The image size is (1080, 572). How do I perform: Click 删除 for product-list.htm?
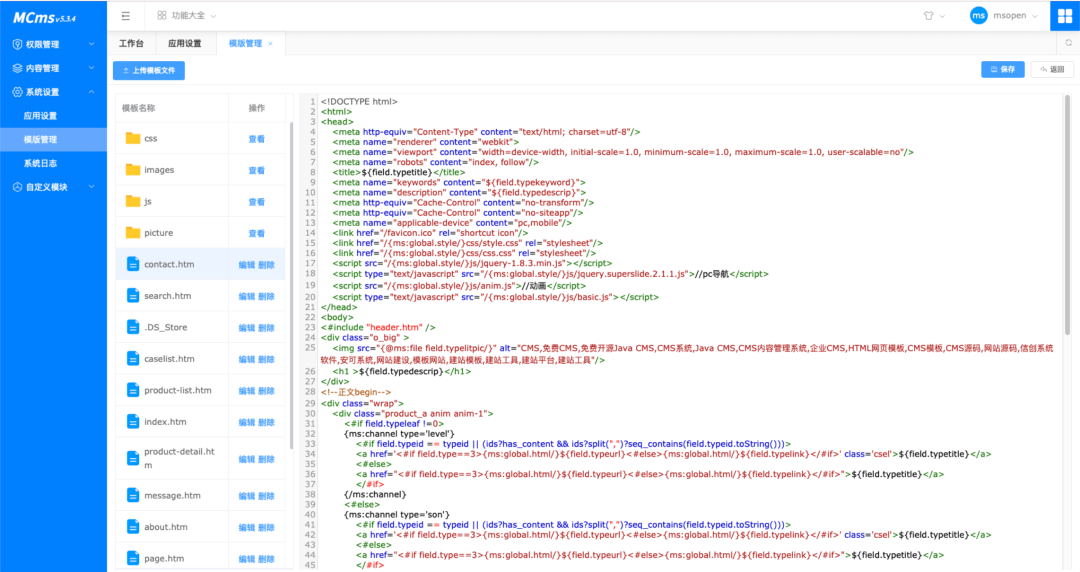[267, 391]
